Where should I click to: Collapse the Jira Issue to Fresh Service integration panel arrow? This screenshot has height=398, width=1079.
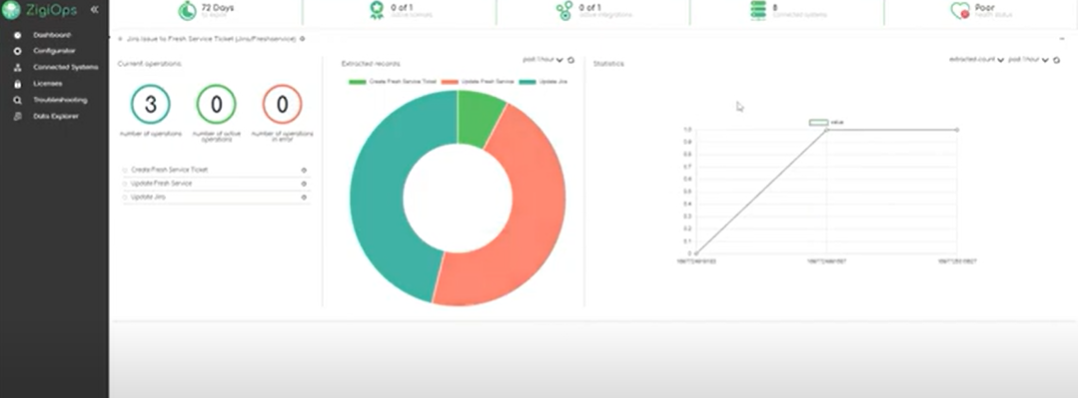pos(120,39)
